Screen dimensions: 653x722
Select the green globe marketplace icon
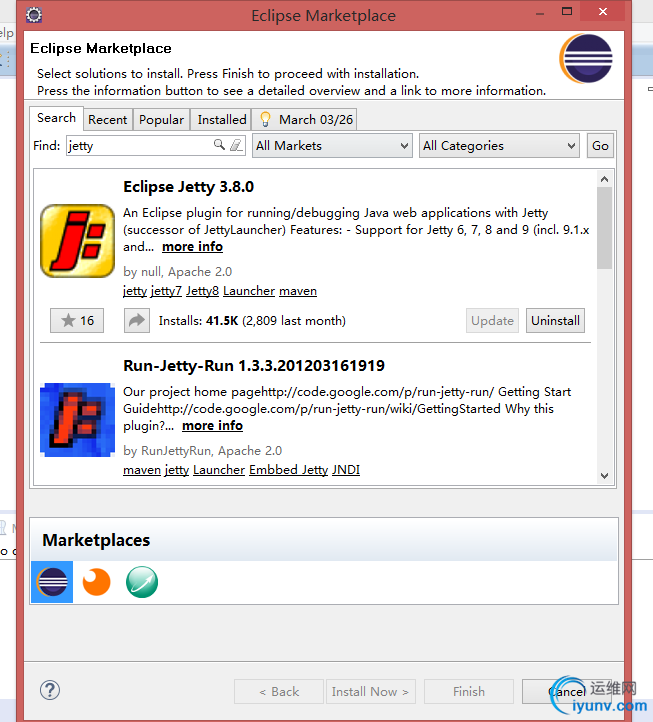point(142,582)
